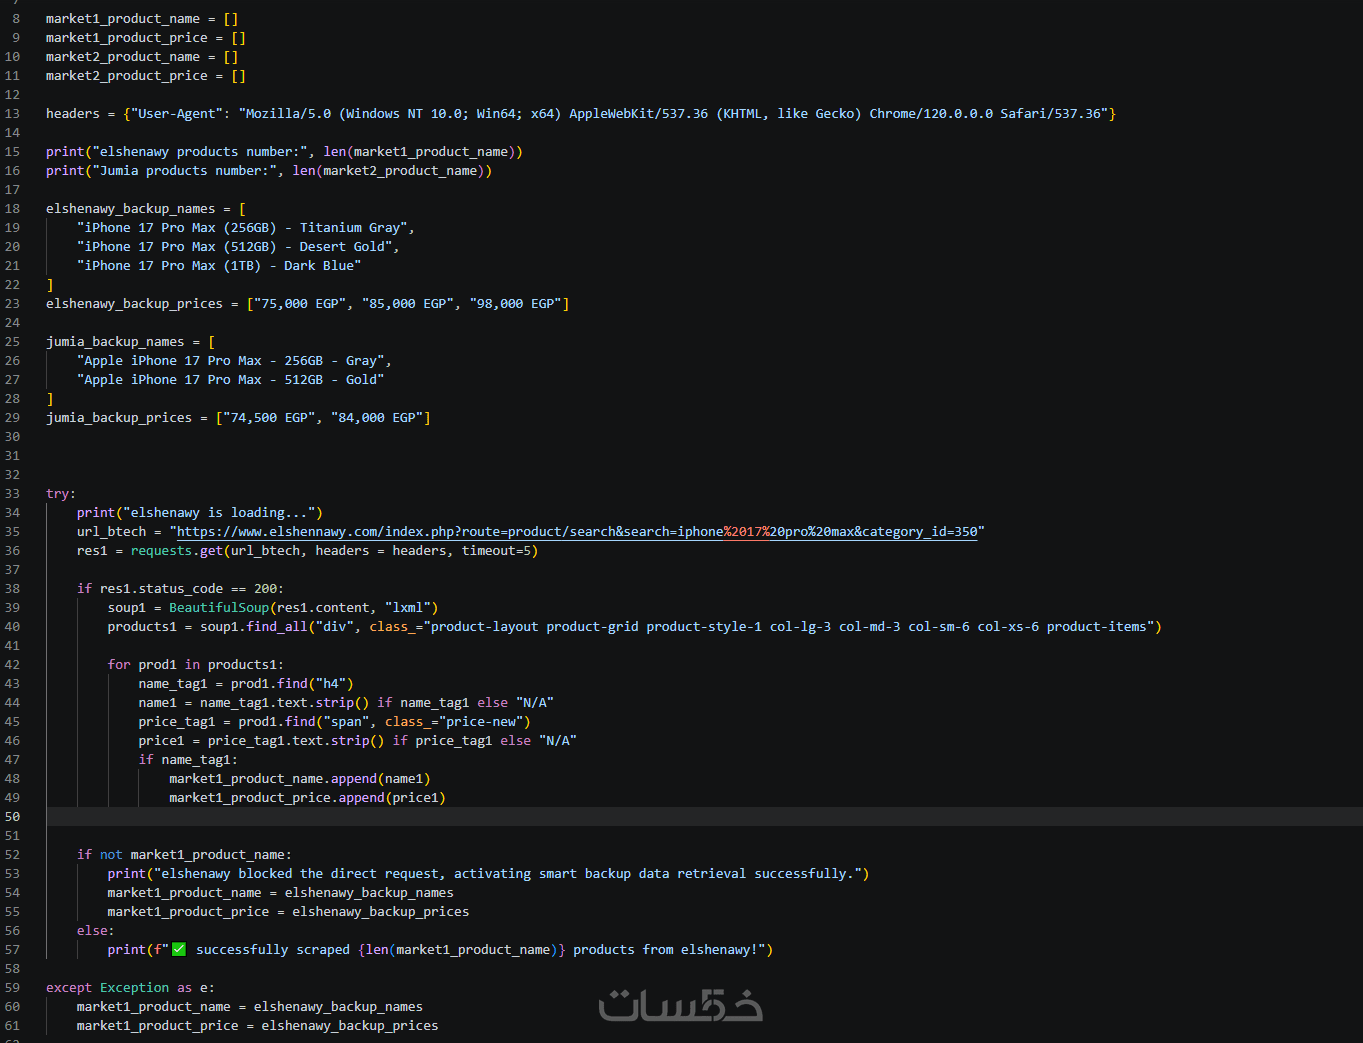
Task: Click the BeautifulSoup call on line 39
Action: point(219,608)
